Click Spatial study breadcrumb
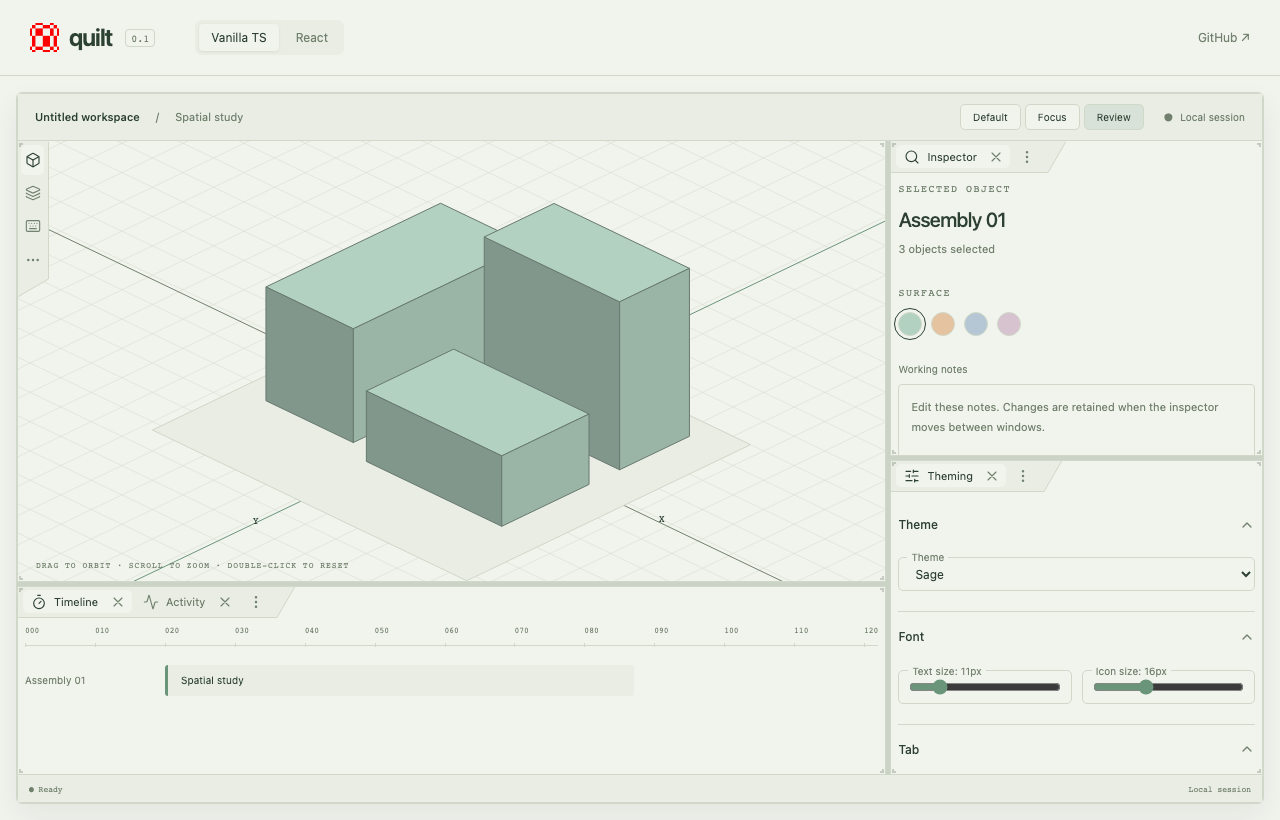This screenshot has width=1280, height=820. coord(209,117)
